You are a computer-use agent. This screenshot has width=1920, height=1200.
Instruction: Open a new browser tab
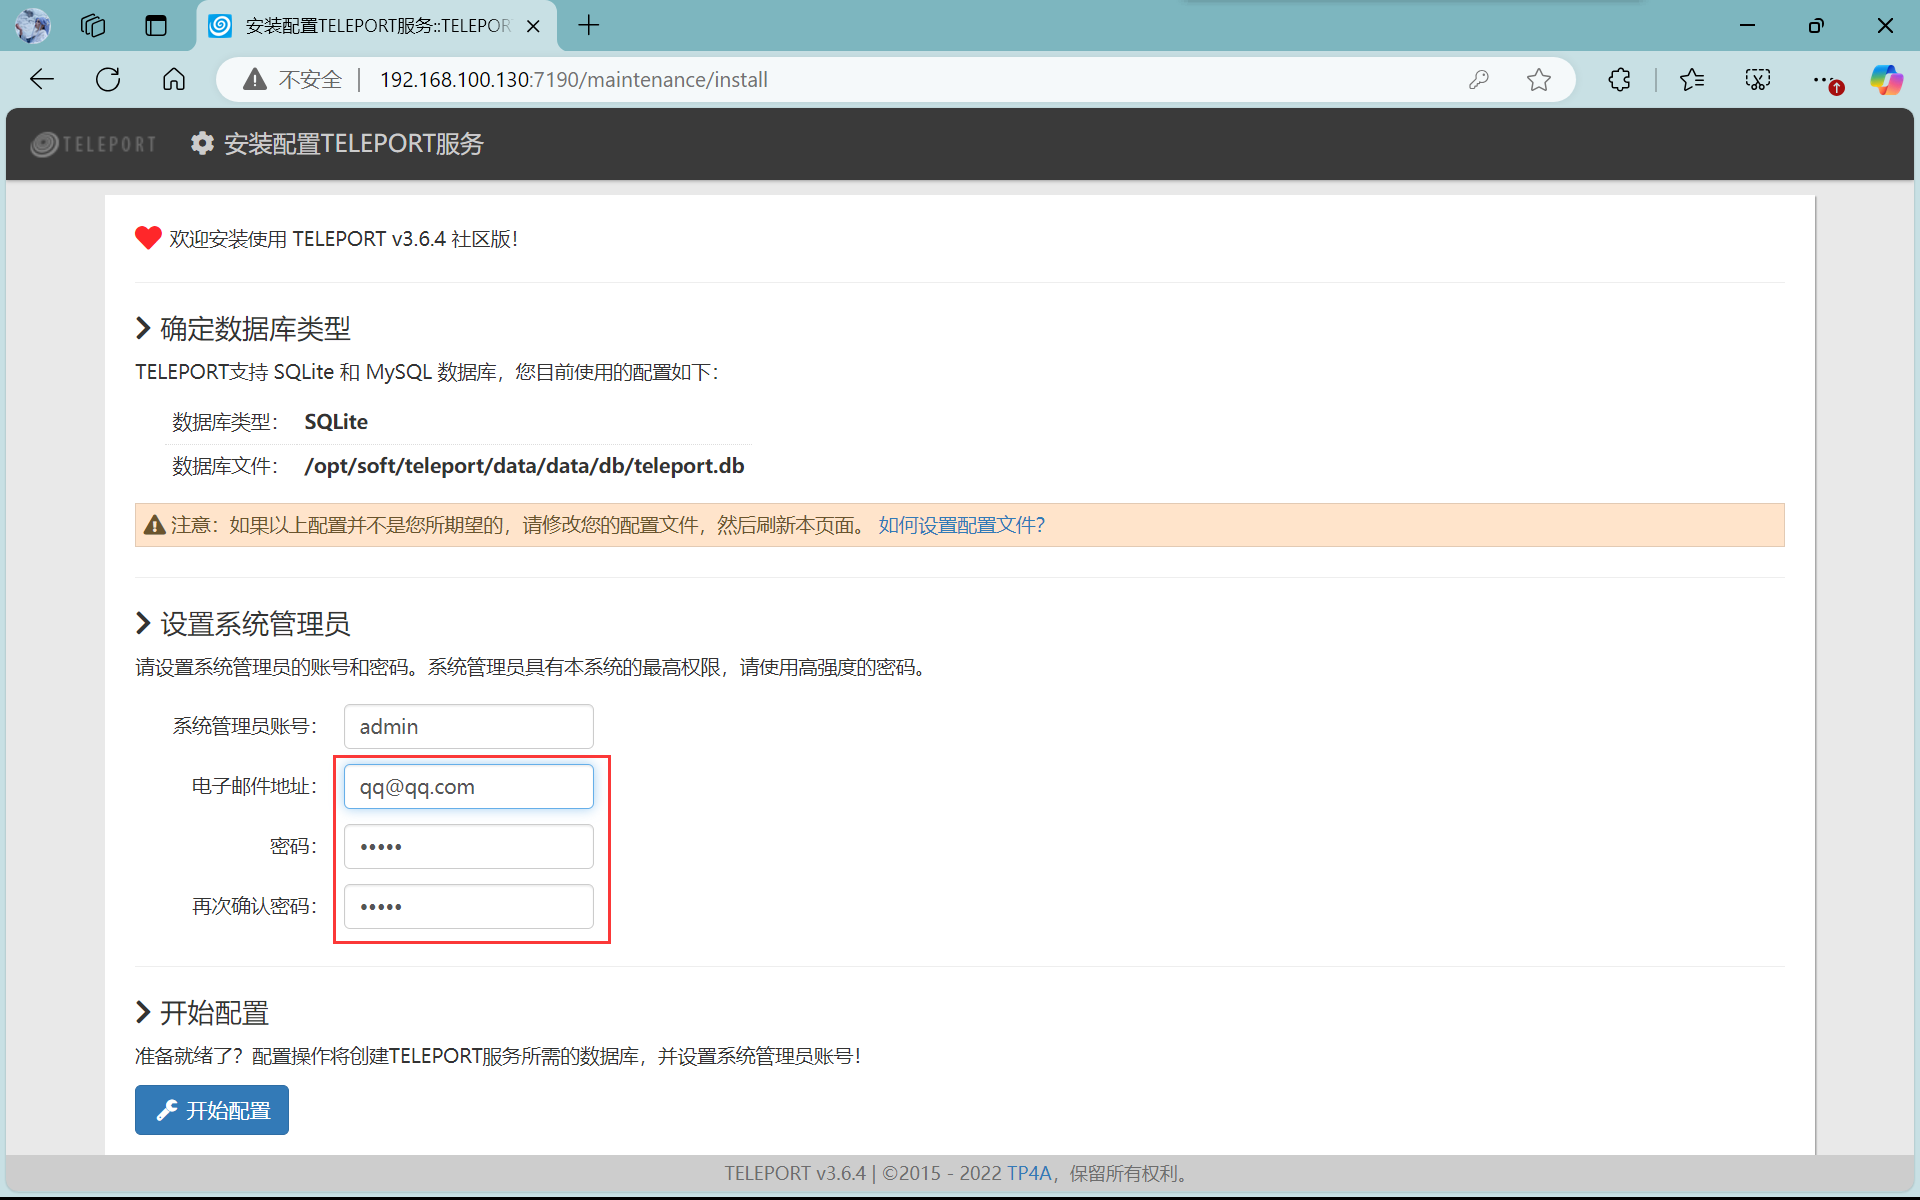coord(589,26)
